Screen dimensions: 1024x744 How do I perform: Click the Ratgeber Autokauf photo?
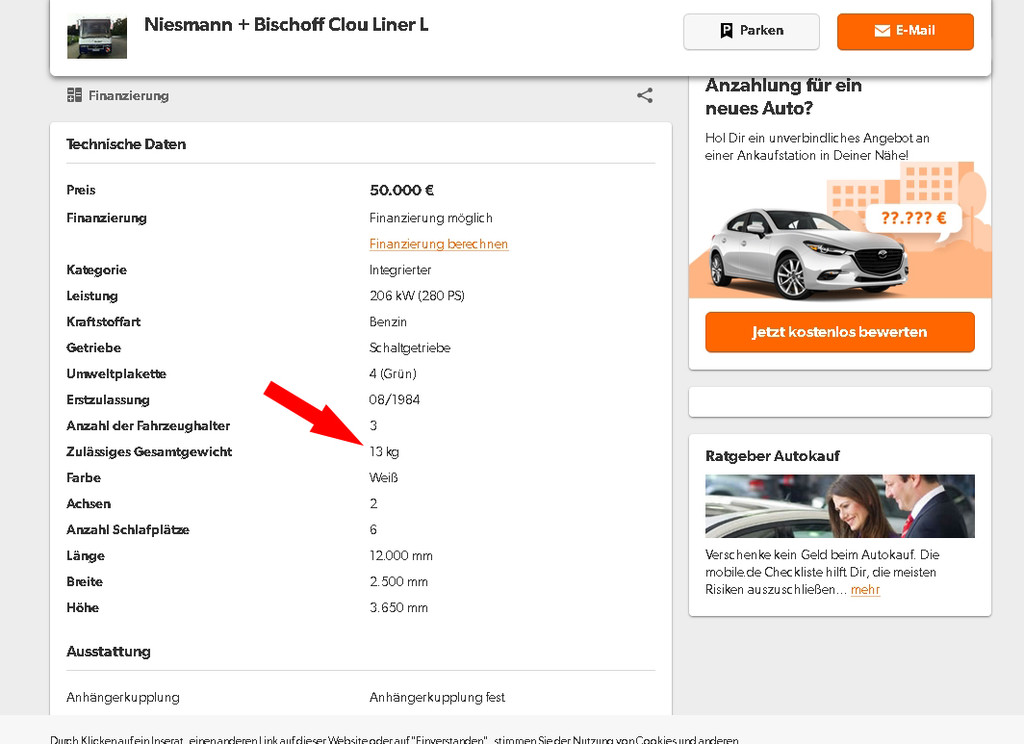point(840,506)
